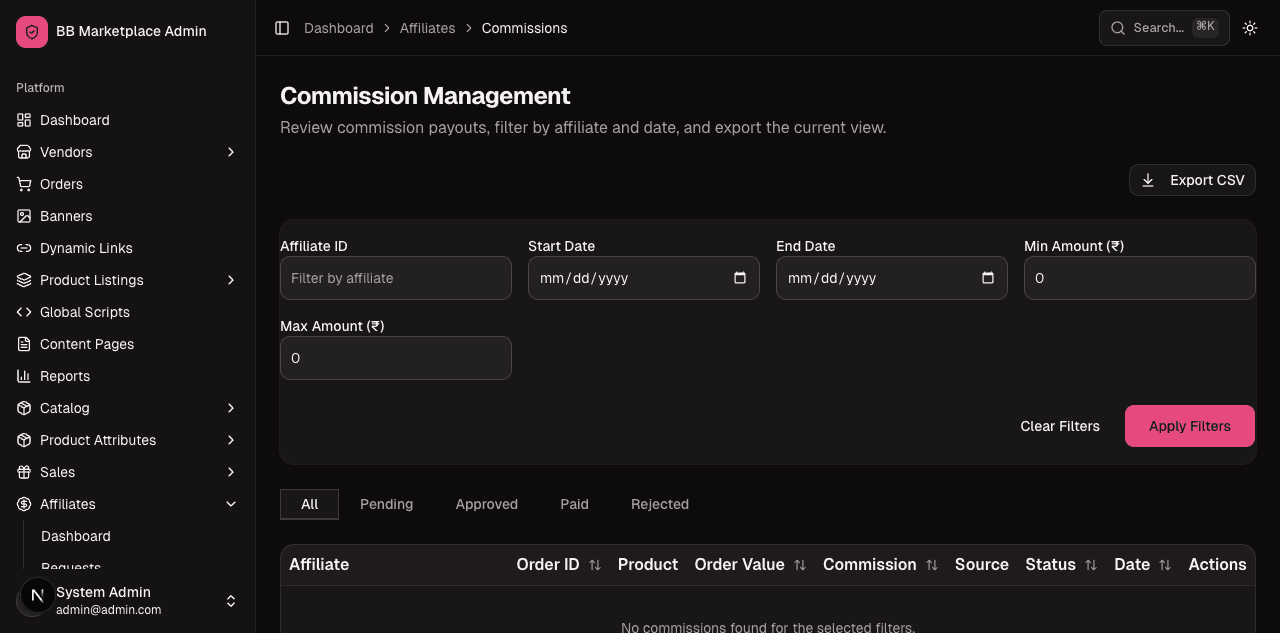Open Banners in the sidebar
This screenshot has height=633, width=1280.
click(x=128, y=216)
